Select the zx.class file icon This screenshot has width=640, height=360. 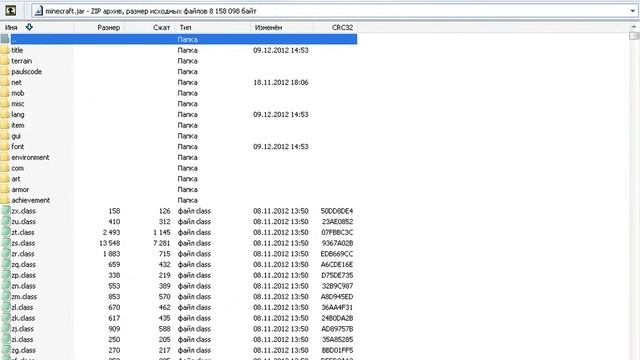pos(6,211)
